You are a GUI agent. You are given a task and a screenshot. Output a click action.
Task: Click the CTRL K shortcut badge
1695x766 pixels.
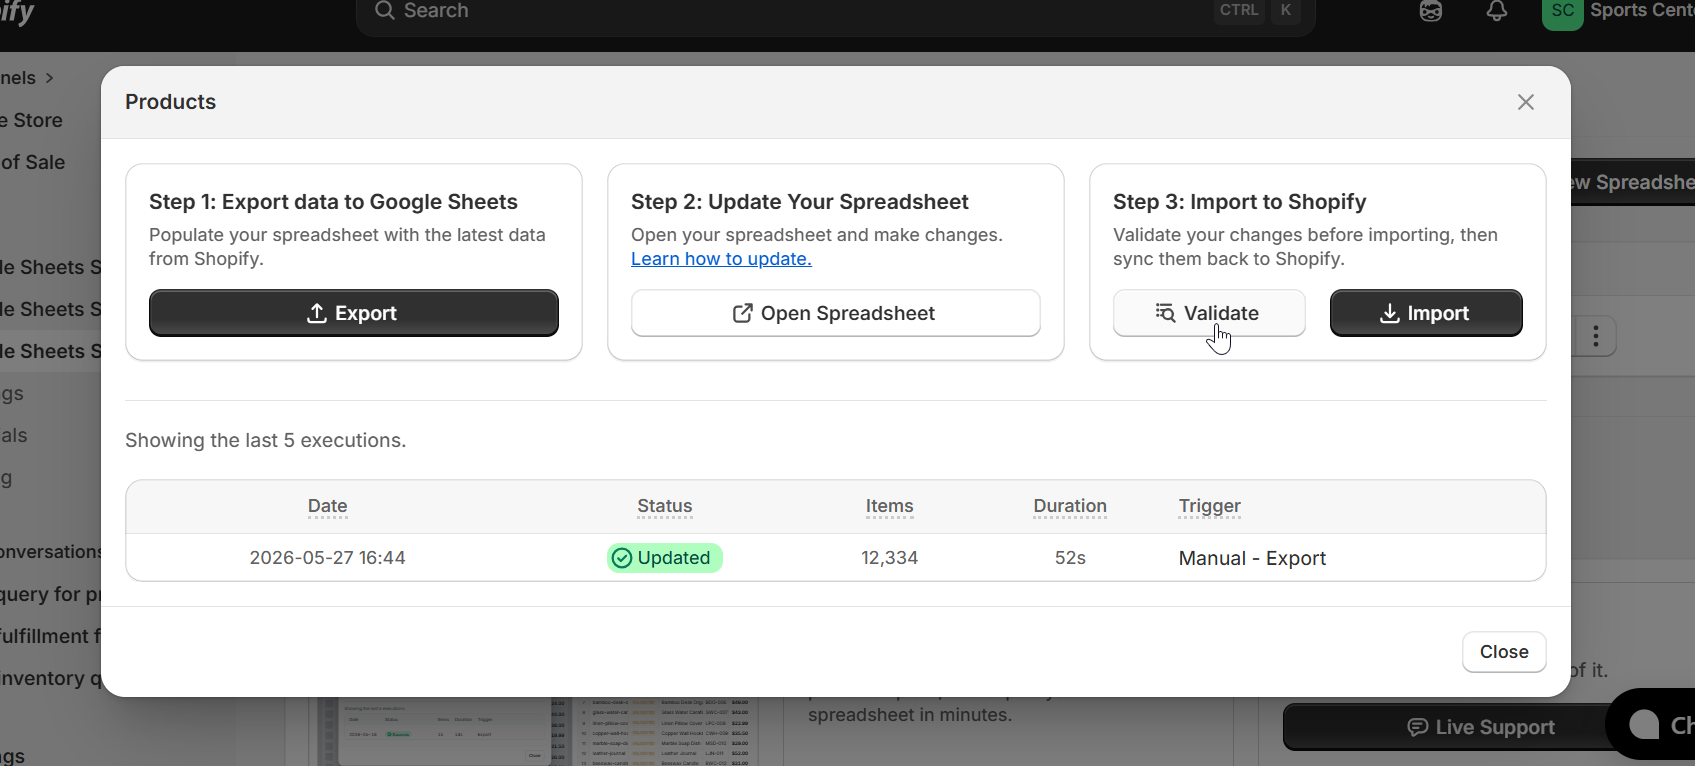(1257, 10)
